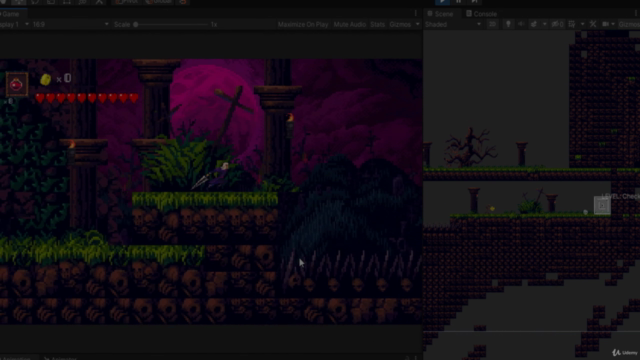Click the Play button in Unity toolbar
This screenshot has height=360, width=640.
click(x=442, y=2)
